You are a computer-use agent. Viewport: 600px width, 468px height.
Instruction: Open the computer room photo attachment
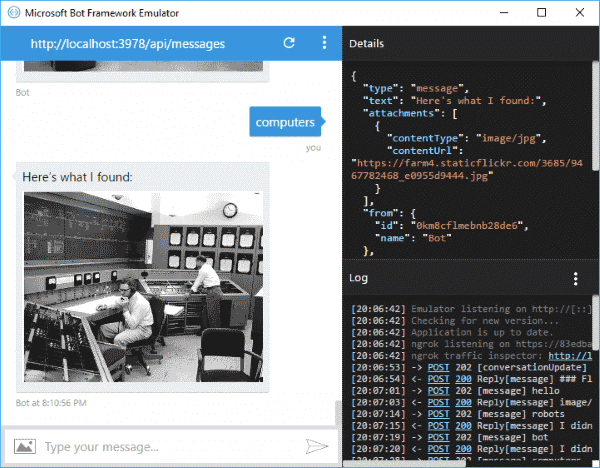[x=143, y=287]
